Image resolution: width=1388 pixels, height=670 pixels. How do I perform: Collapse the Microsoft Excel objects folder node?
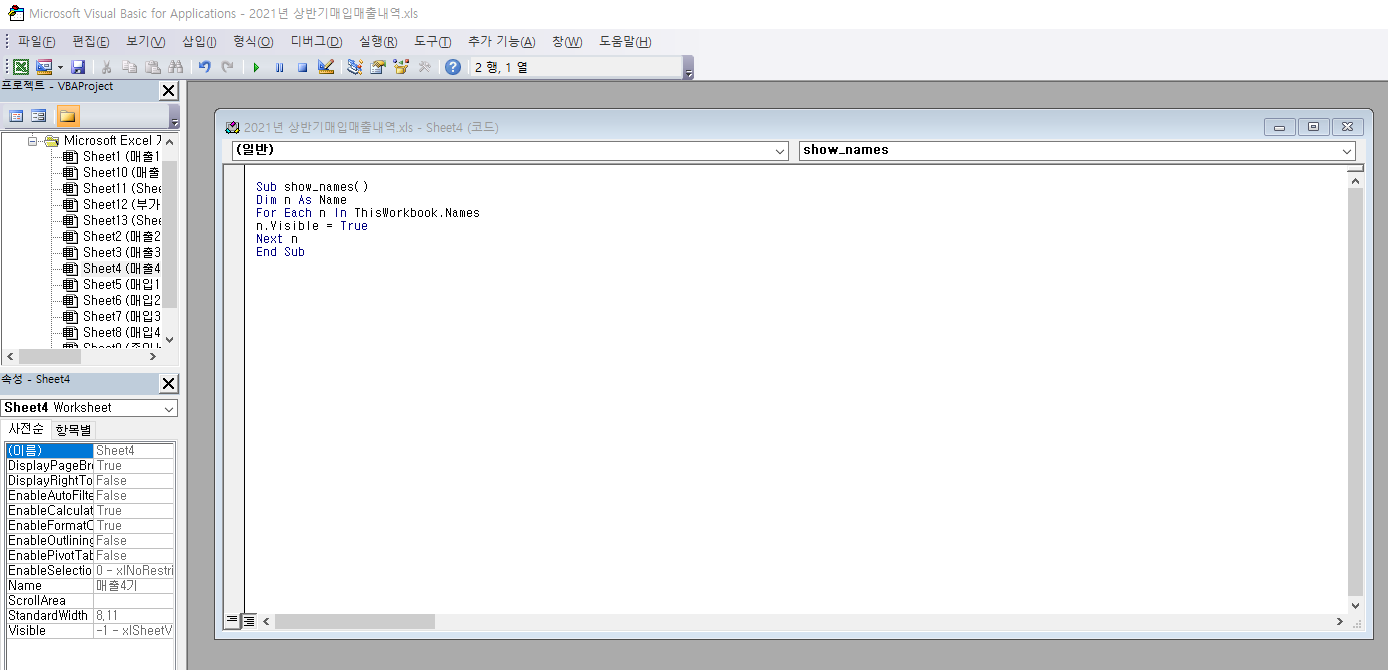32,141
